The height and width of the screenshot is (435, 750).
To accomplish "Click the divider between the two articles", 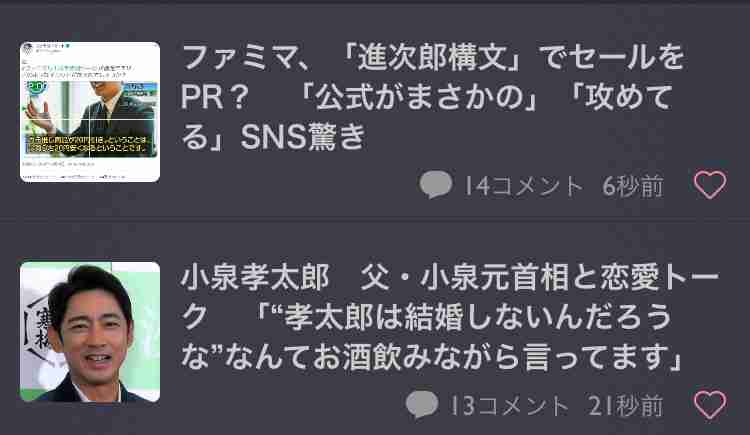I will pos(375,221).
